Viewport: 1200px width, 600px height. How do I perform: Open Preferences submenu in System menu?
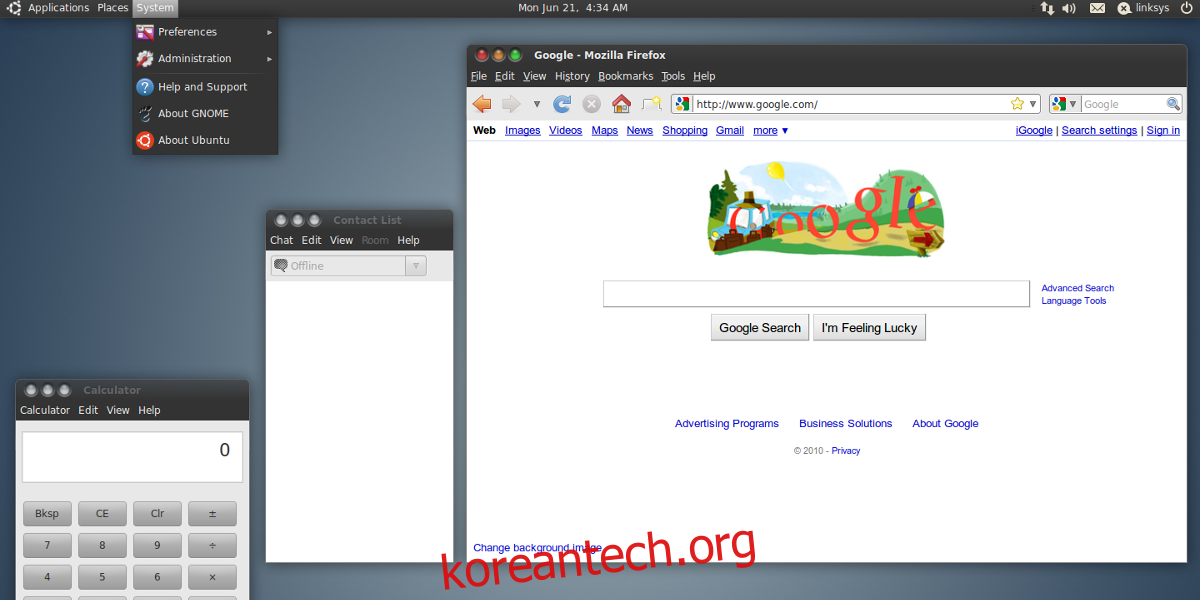point(205,32)
